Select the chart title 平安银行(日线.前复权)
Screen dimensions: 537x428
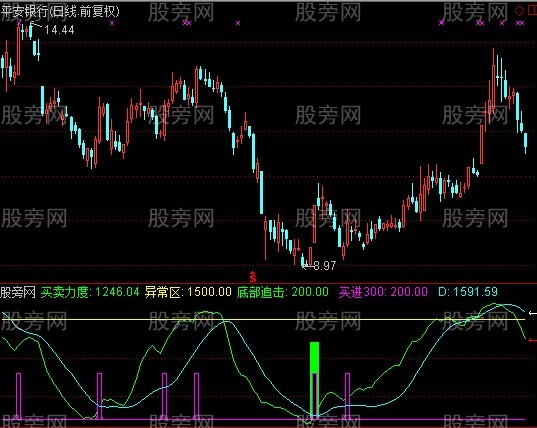pos(60,11)
